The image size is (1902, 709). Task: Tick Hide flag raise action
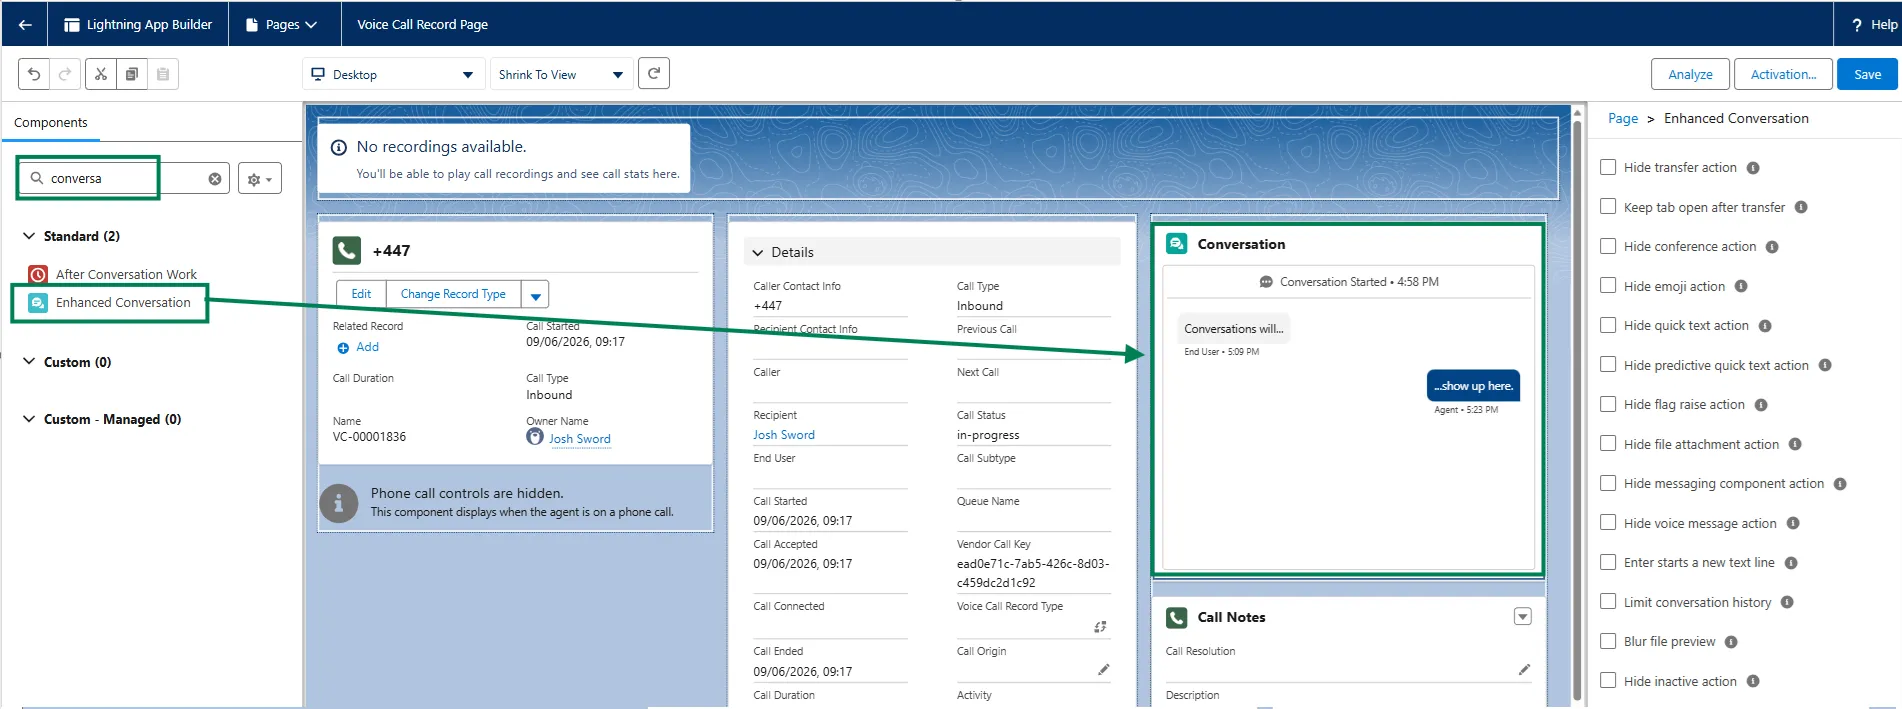1608,404
